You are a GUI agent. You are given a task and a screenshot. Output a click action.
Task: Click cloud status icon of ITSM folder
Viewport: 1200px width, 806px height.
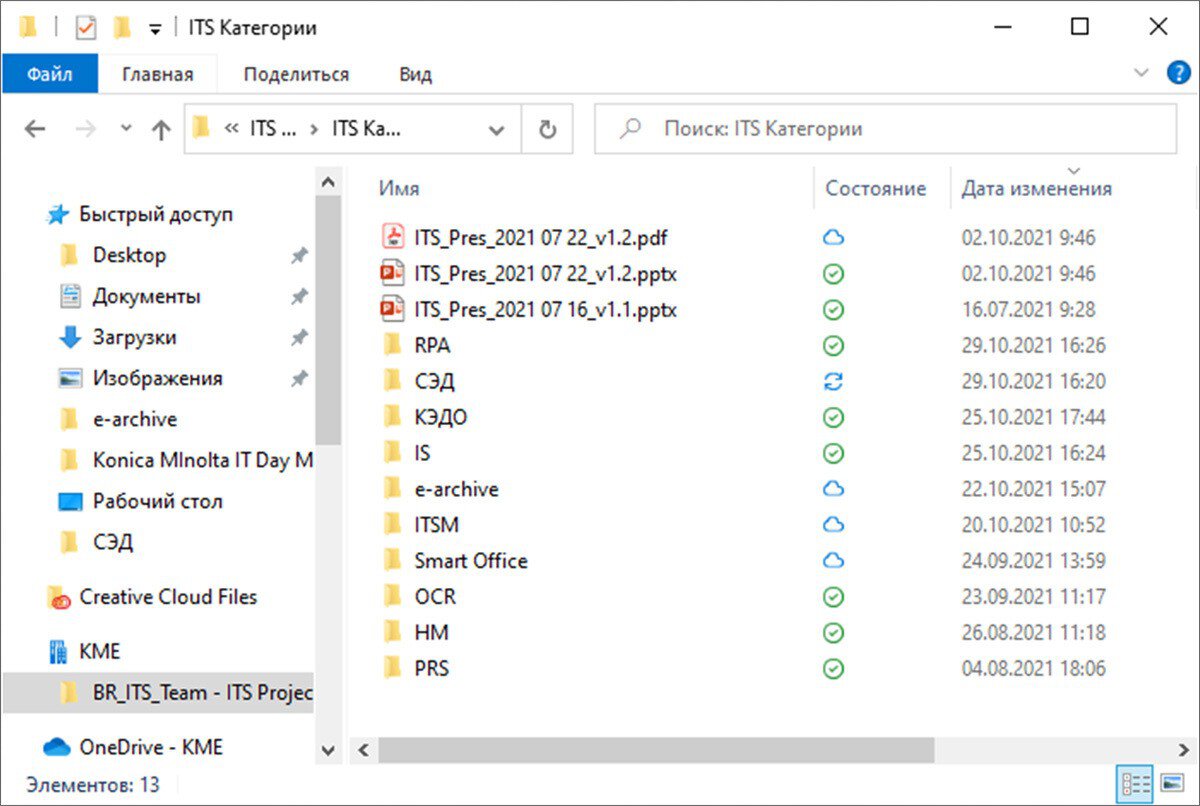(x=833, y=525)
